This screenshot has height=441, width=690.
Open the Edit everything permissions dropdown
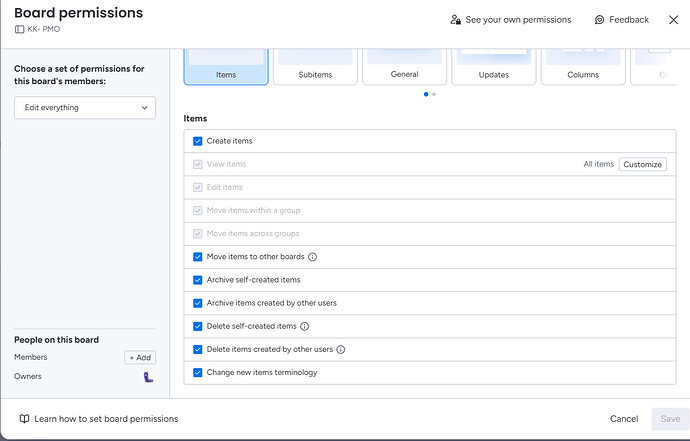(x=85, y=107)
